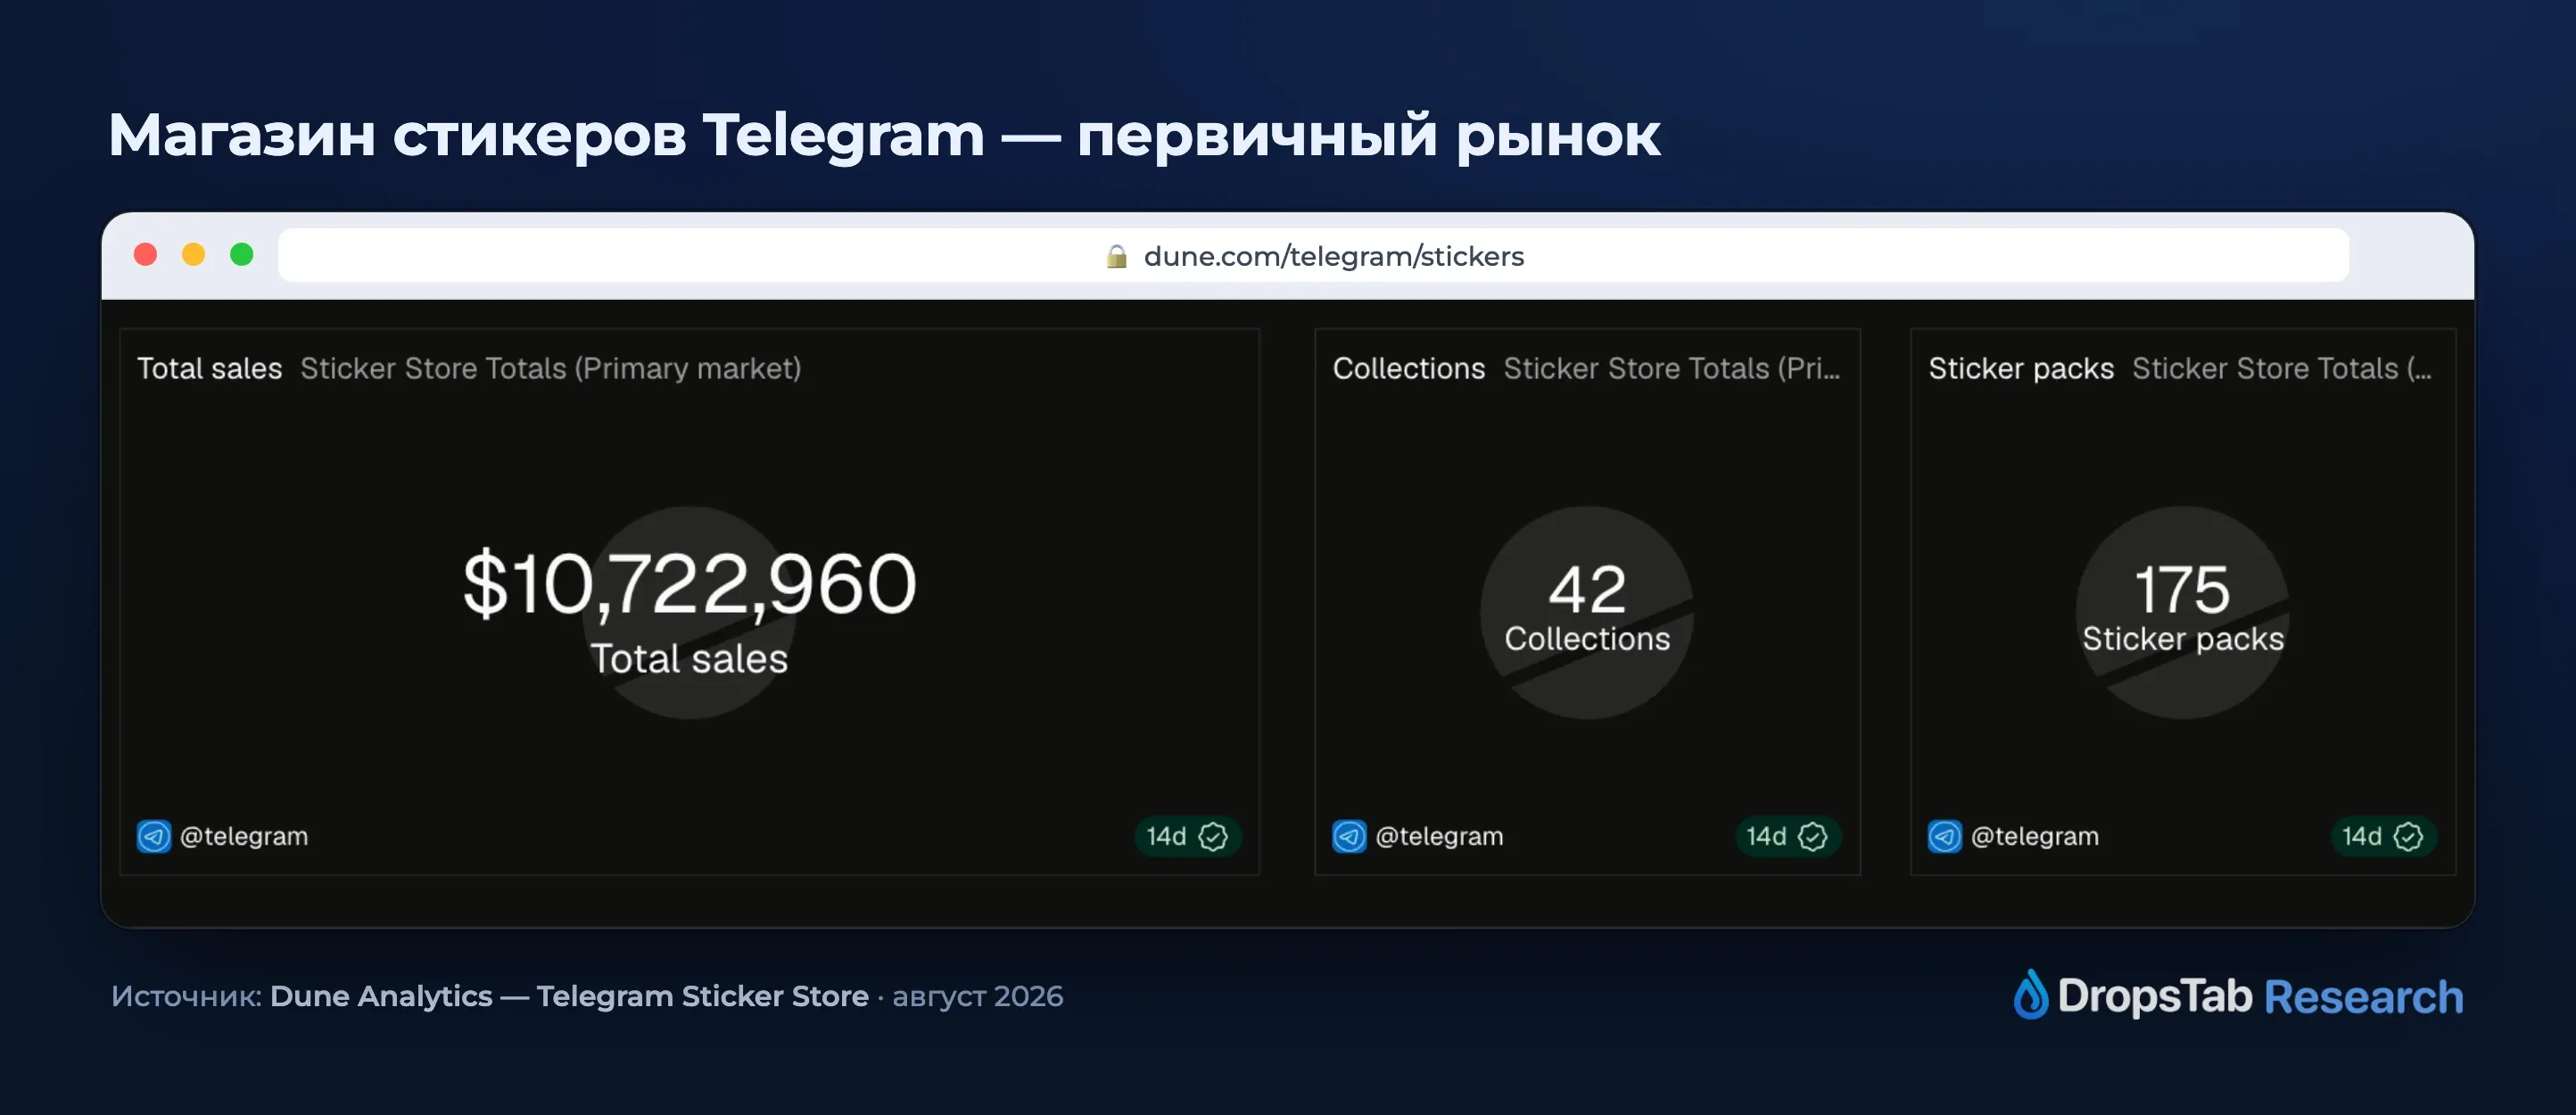The width and height of the screenshot is (2576, 1115).
Task: Open @telegram profile in Collections panel
Action: point(1439,836)
